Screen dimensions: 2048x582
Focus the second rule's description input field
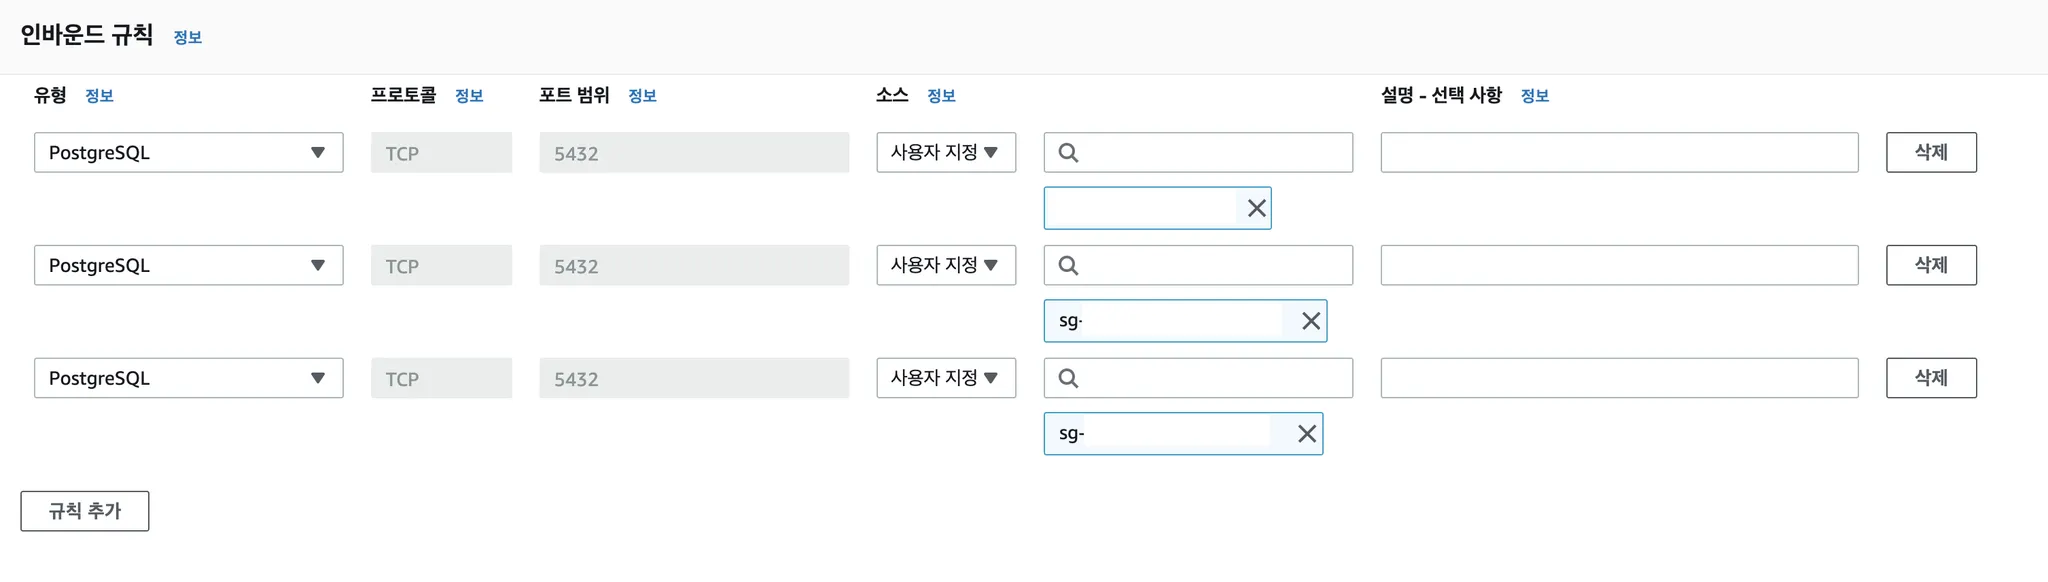point(1618,266)
